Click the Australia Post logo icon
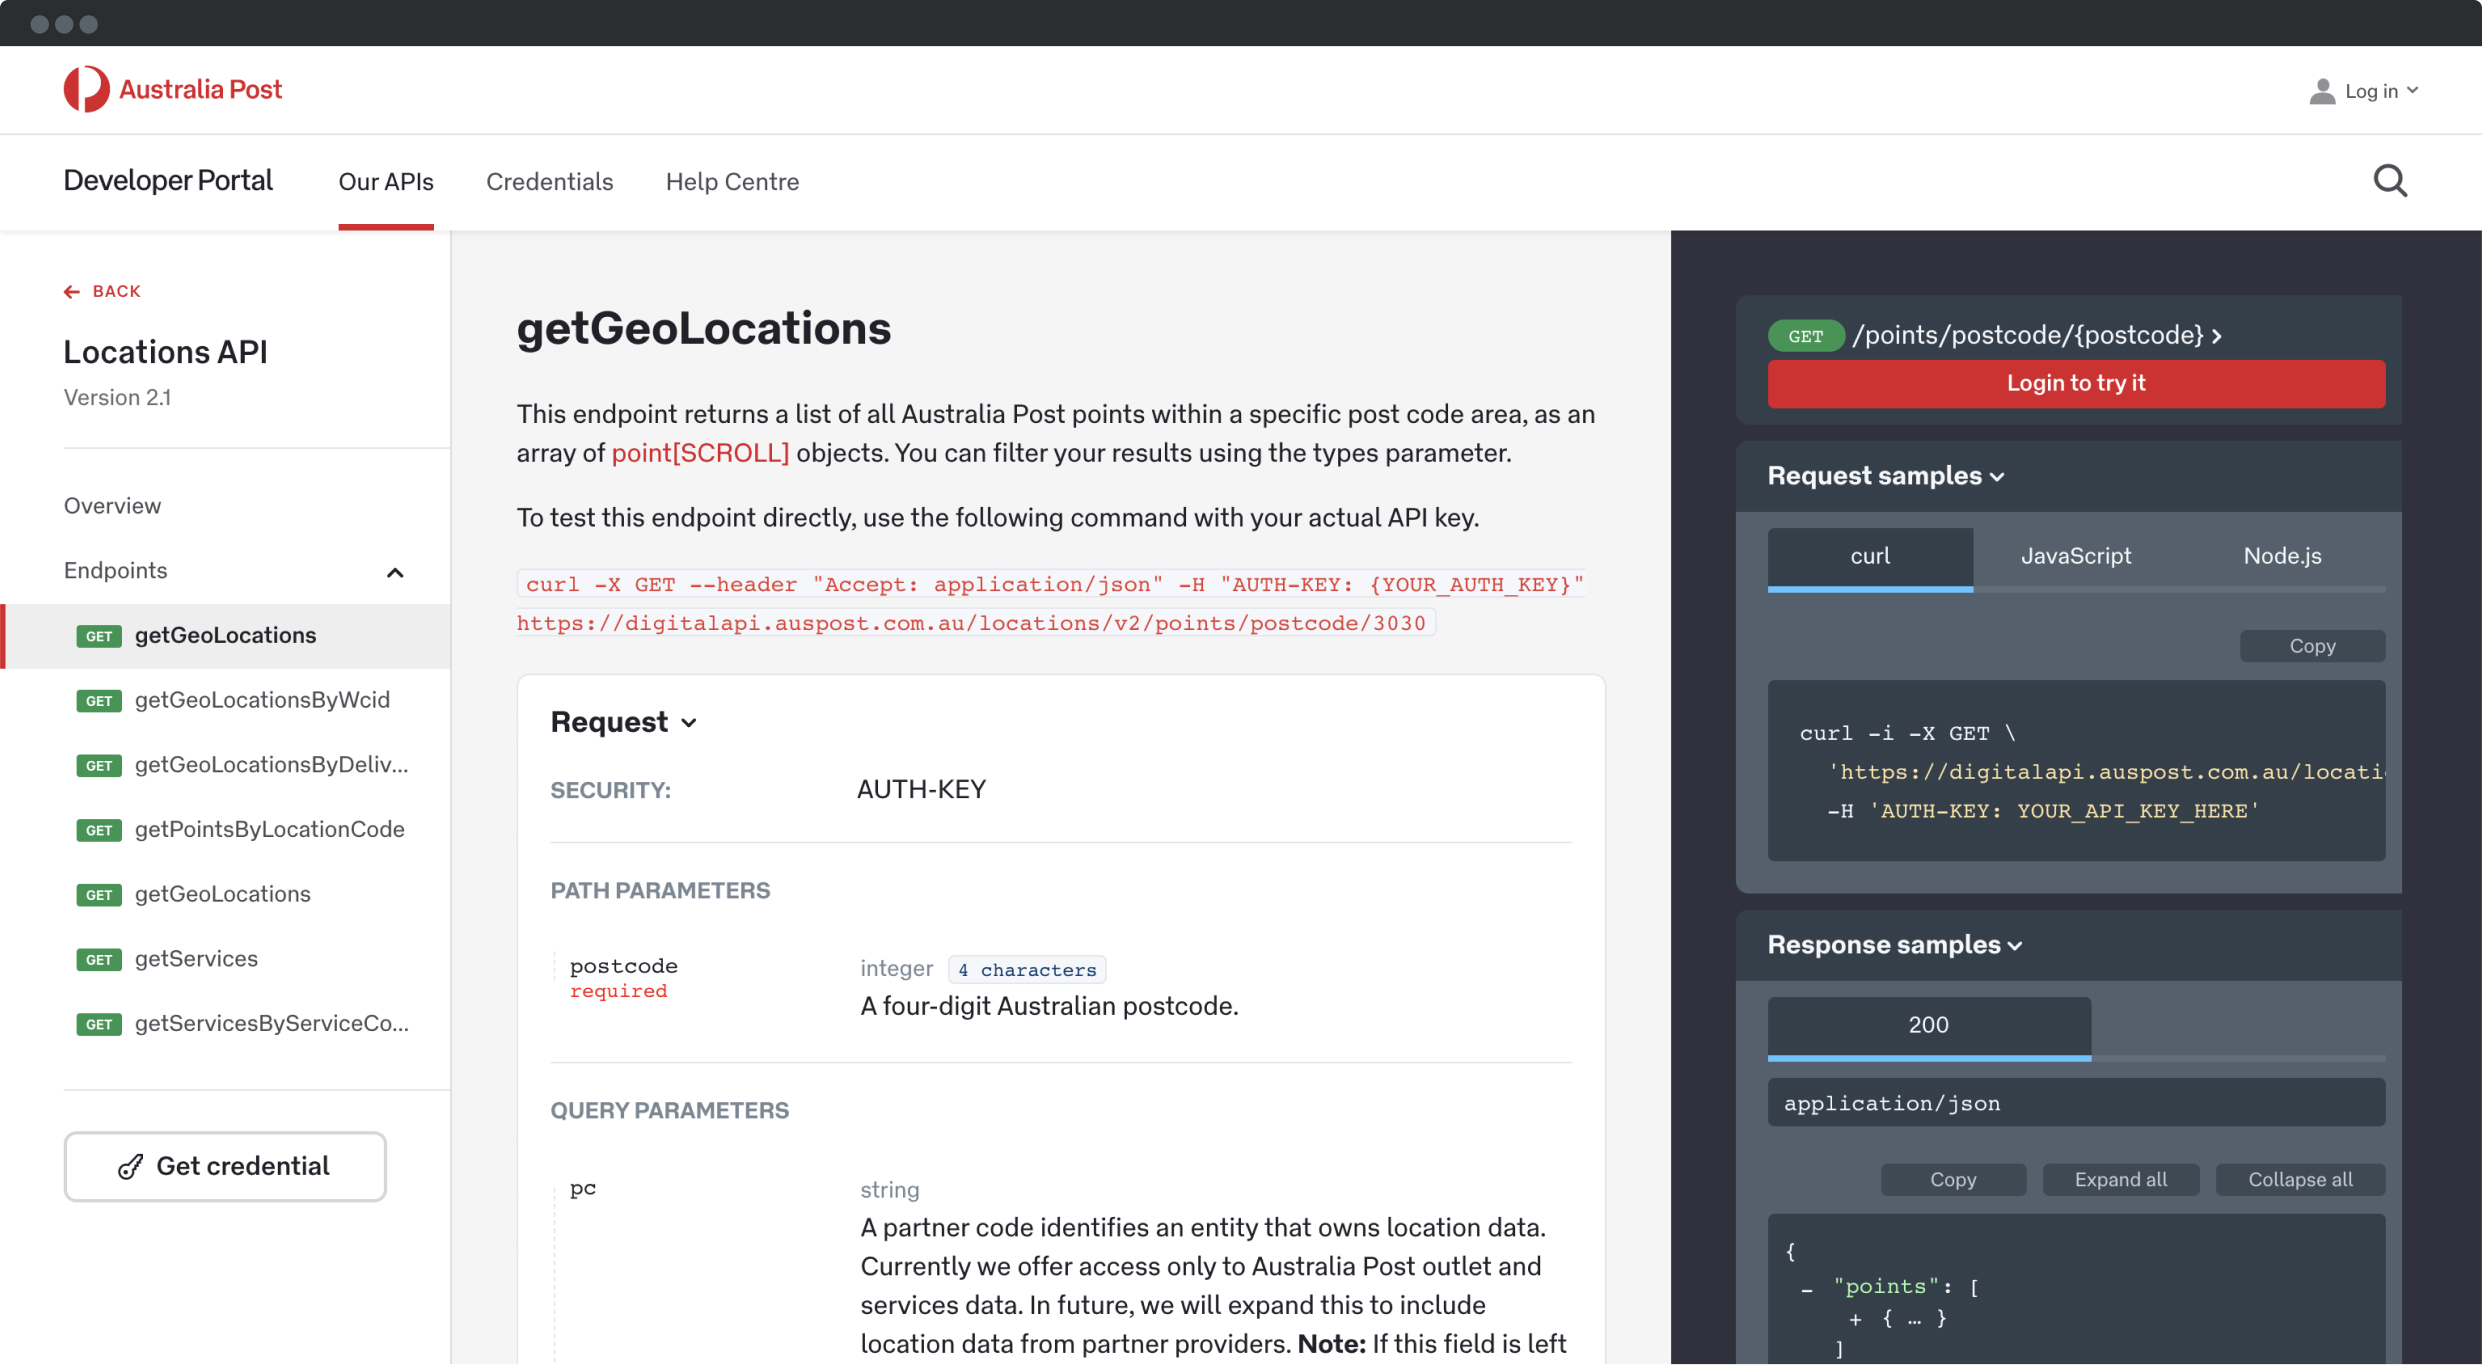 (86, 89)
